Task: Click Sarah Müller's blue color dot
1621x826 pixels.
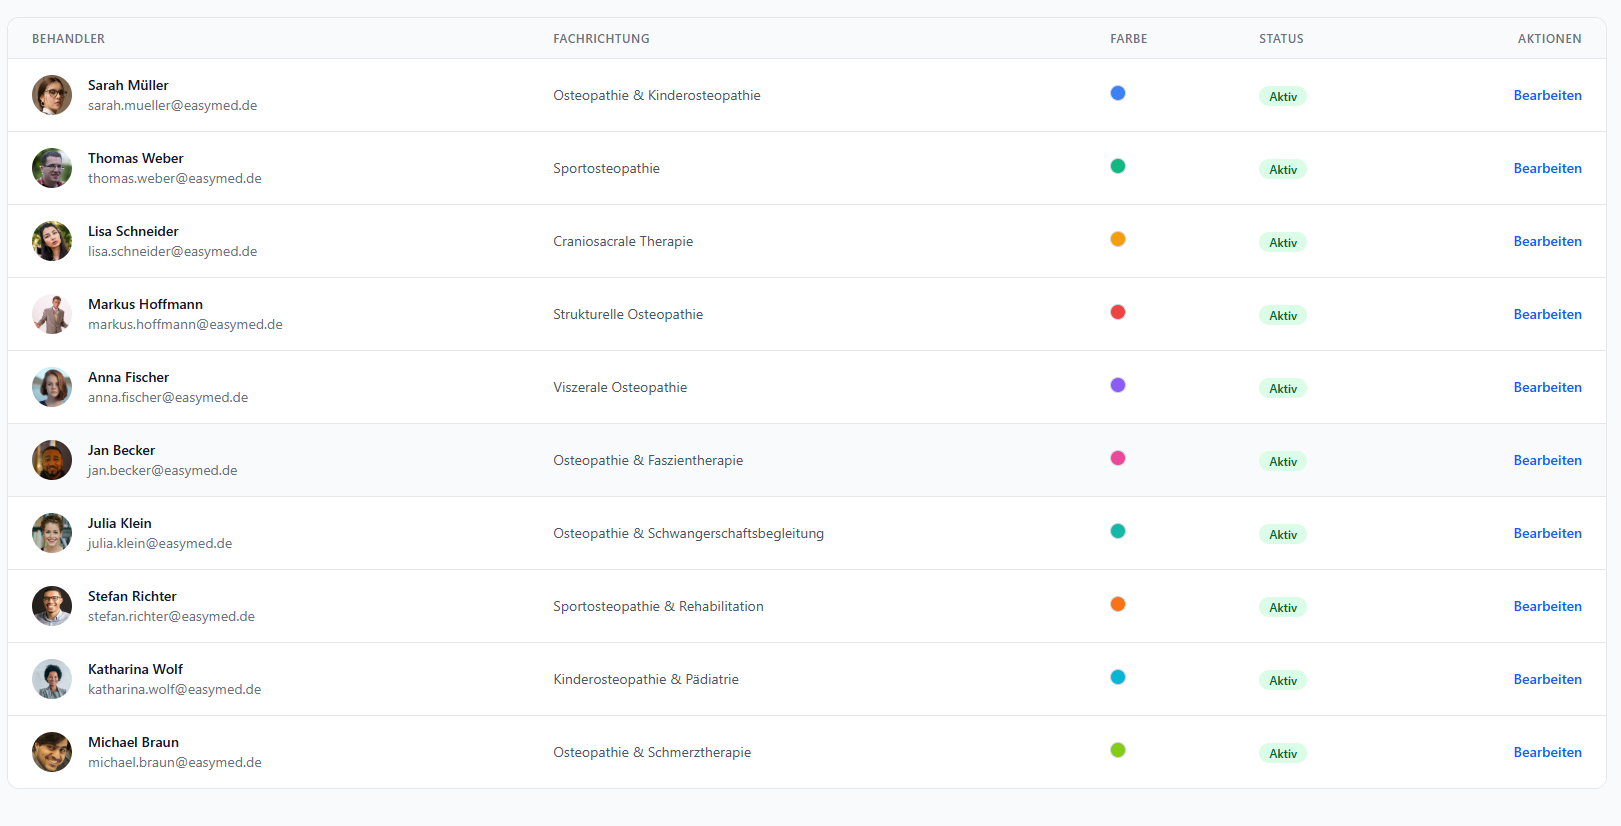Action: click(x=1118, y=93)
